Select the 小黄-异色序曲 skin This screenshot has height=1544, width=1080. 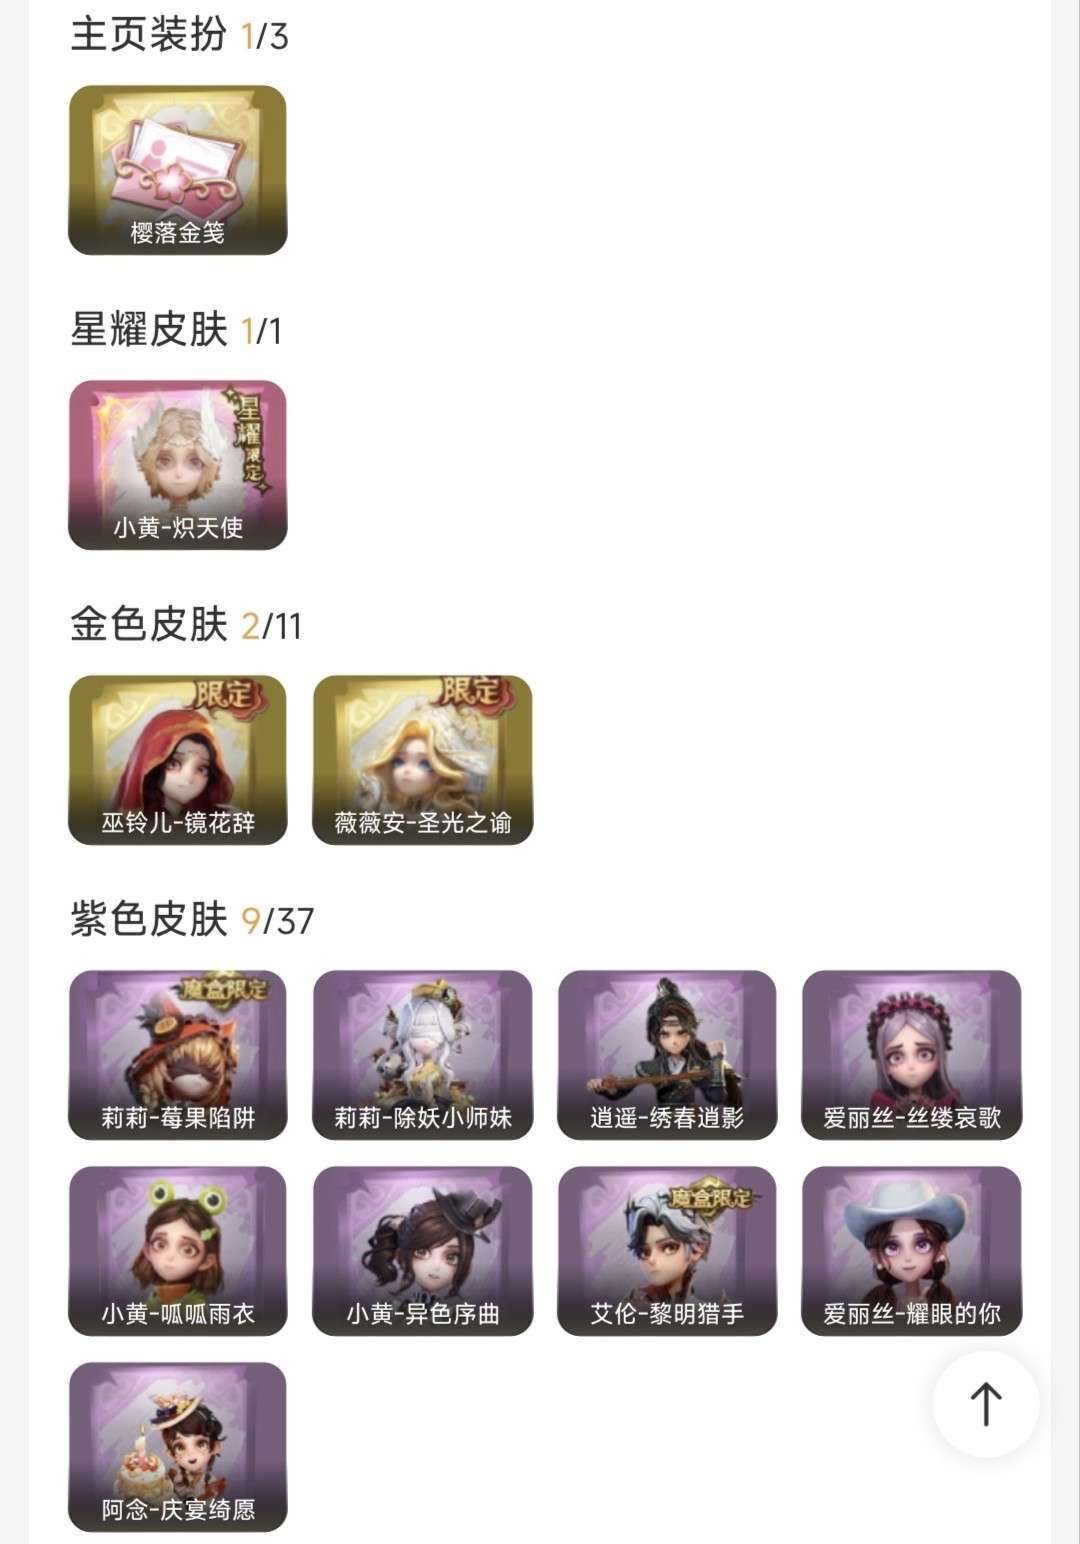pyautogui.click(x=422, y=1251)
